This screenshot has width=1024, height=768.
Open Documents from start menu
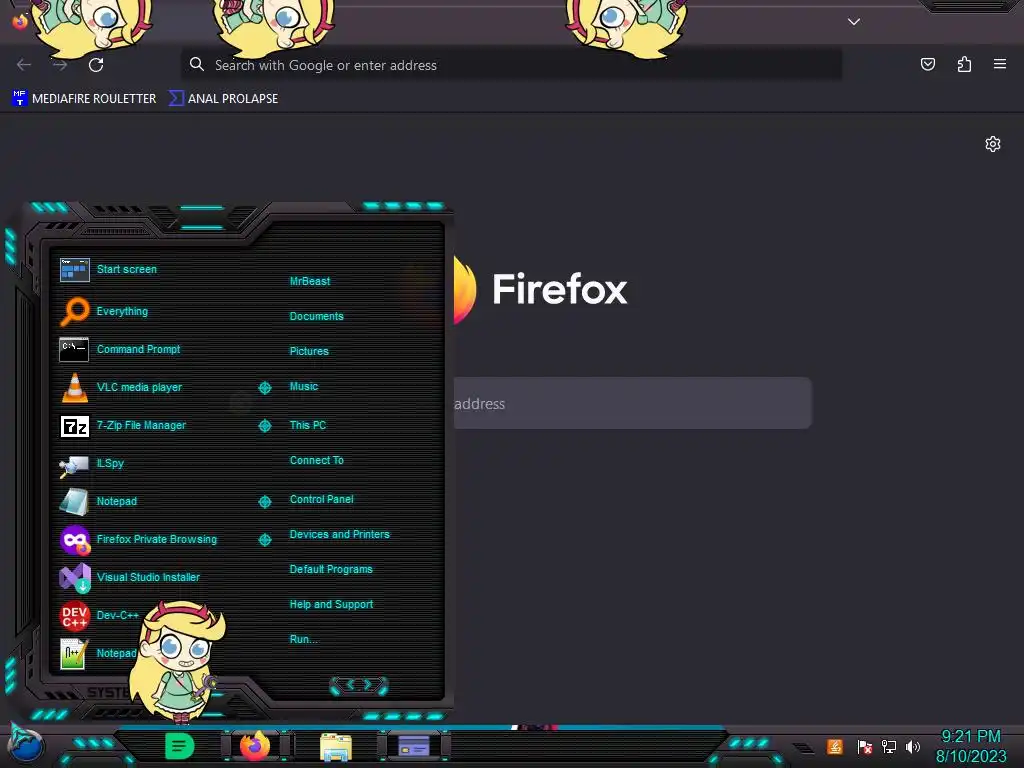coord(316,316)
